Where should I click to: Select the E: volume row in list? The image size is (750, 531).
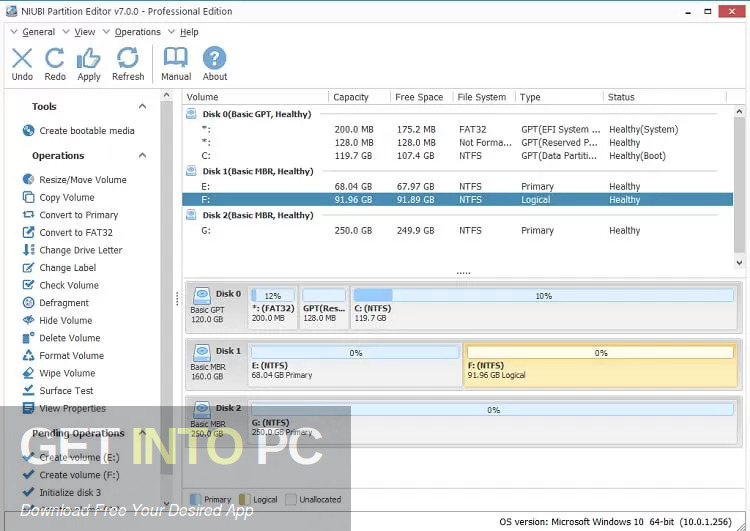click(x=457, y=187)
